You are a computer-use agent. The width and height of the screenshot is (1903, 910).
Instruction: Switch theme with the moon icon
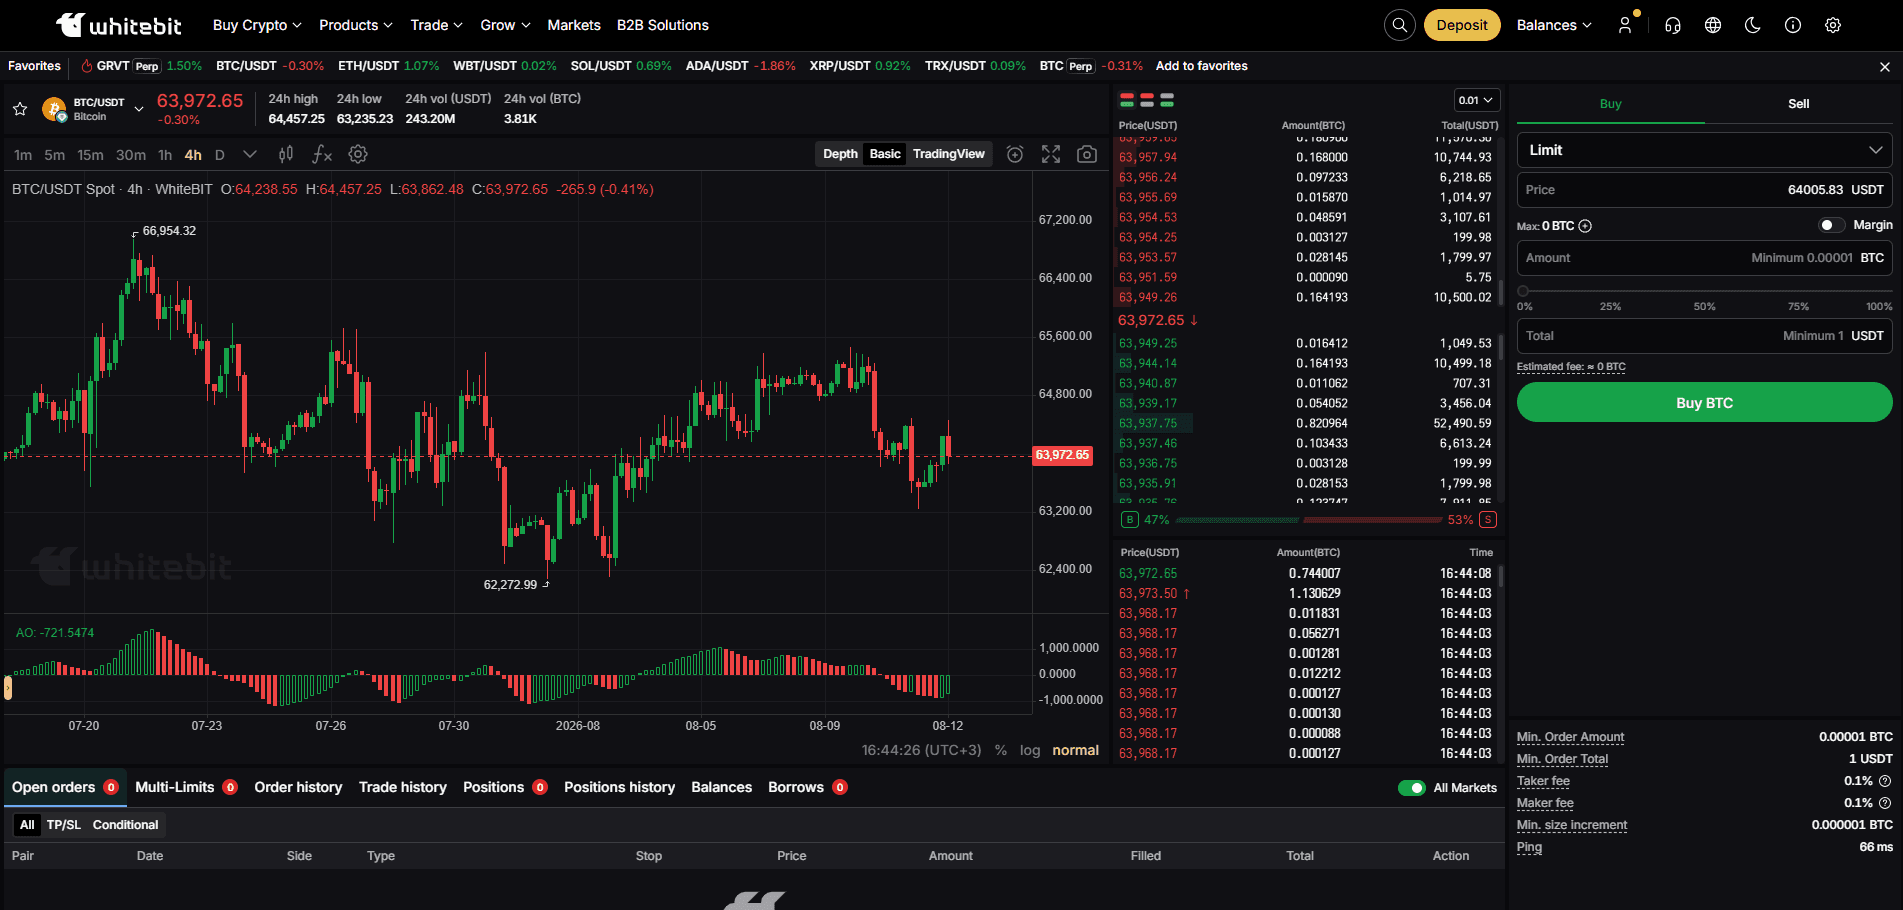[1753, 25]
